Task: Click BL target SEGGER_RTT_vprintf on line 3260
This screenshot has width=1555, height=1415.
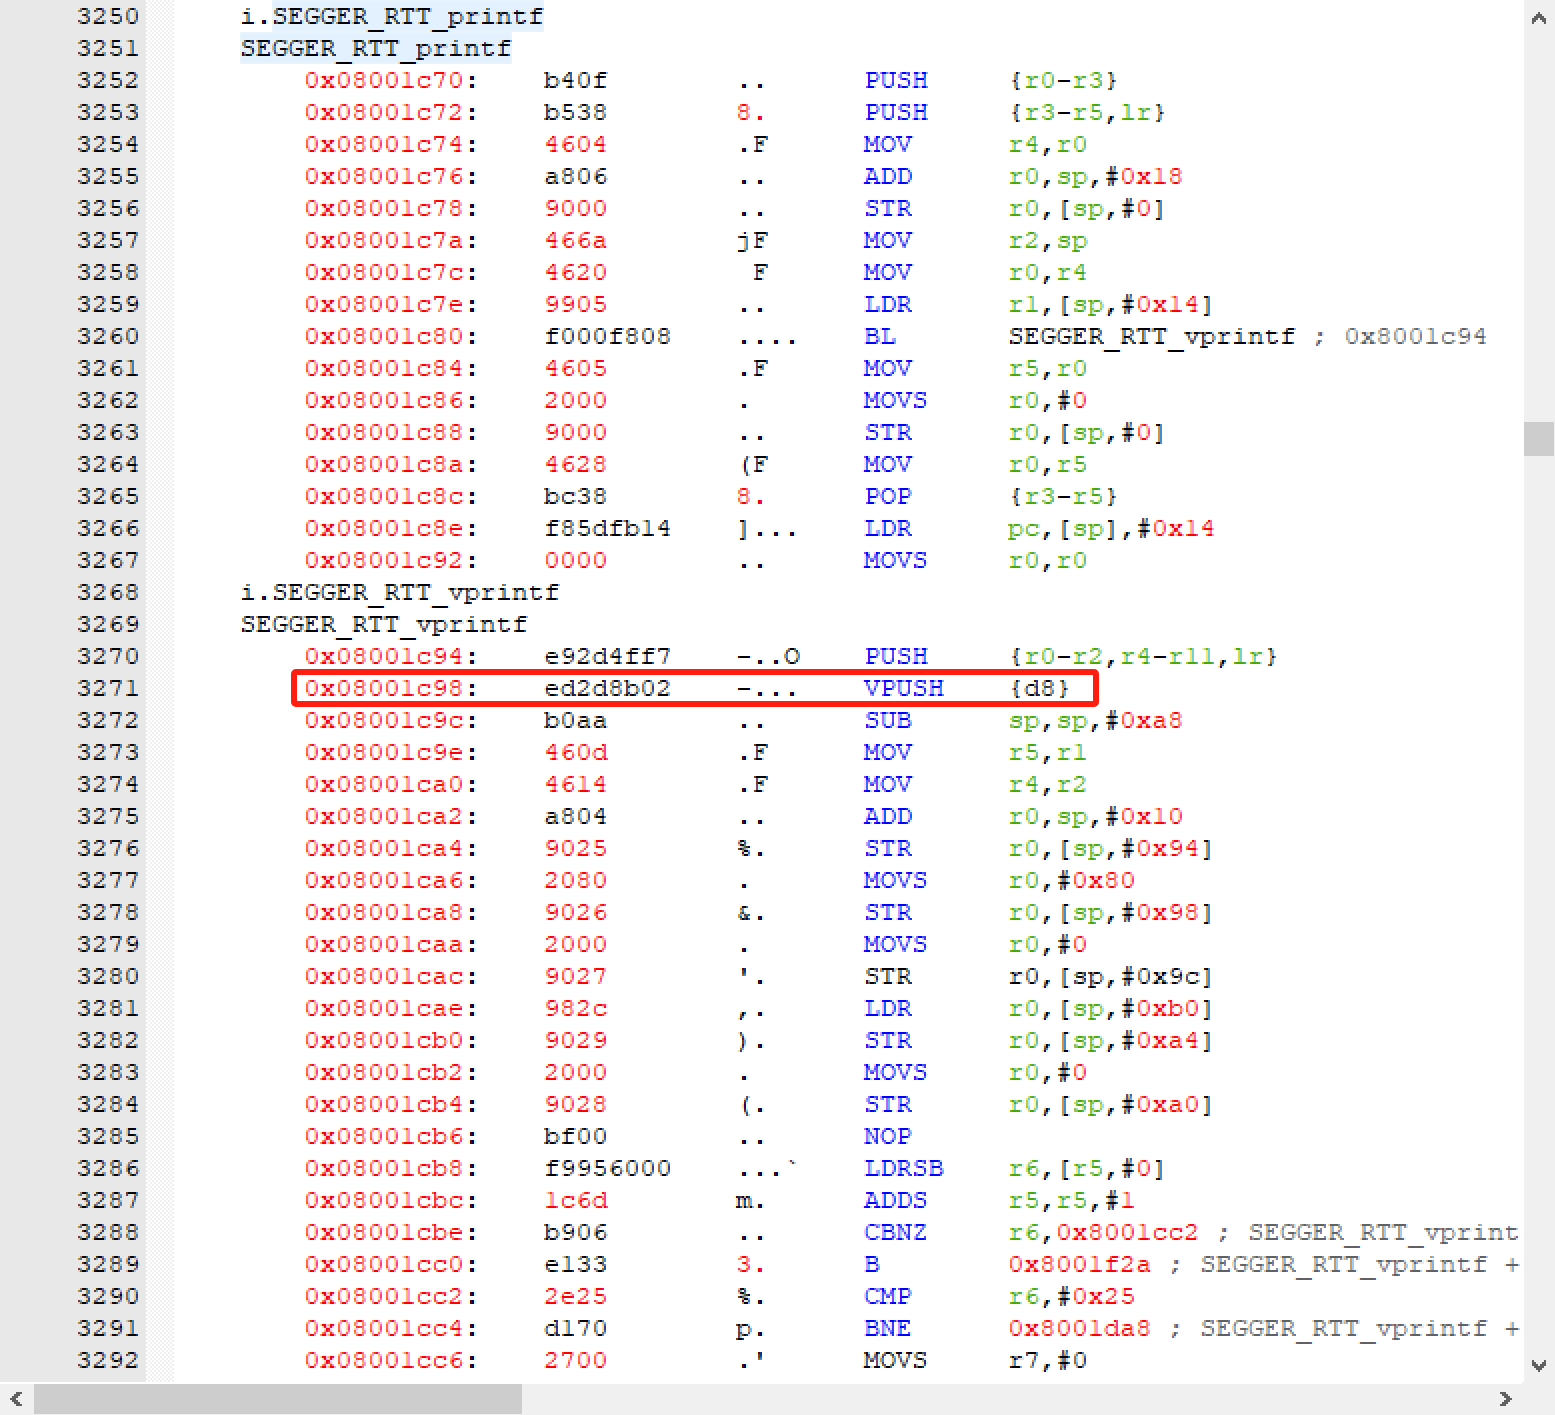Action: click(x=1151, y=337)
